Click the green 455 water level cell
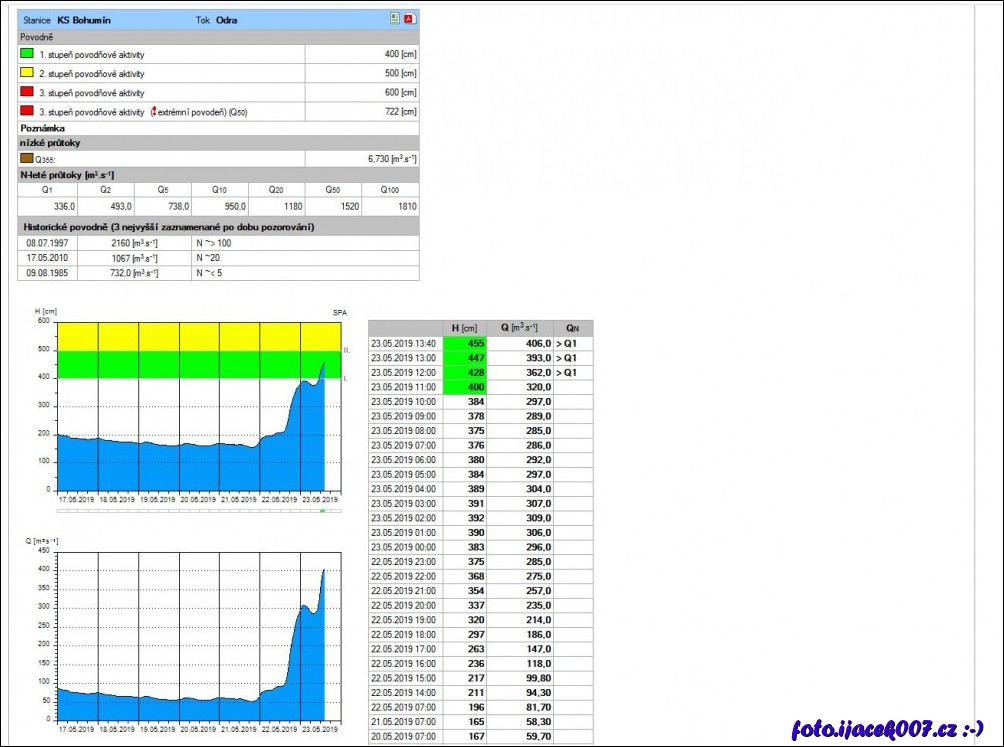This screenshot has width=1004, height=747. [x=463, y=343]
